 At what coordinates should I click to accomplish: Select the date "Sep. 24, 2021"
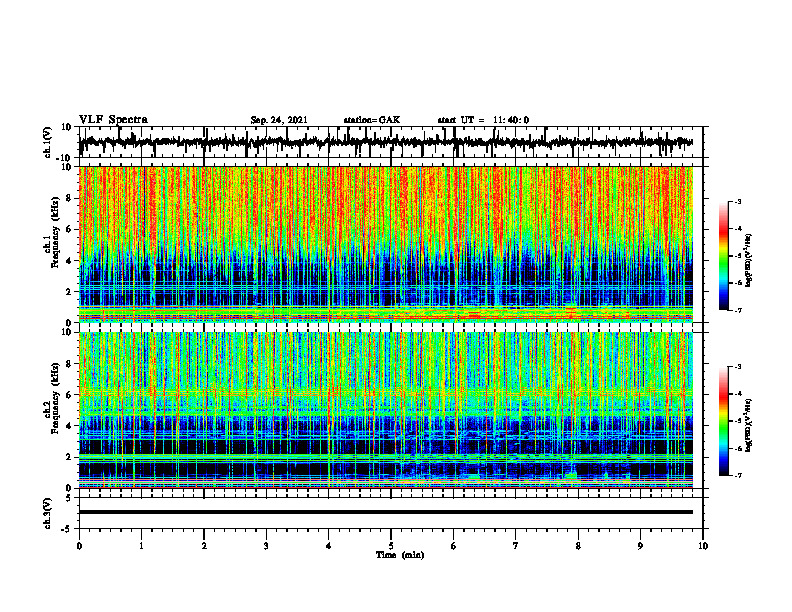pos(279,120)
